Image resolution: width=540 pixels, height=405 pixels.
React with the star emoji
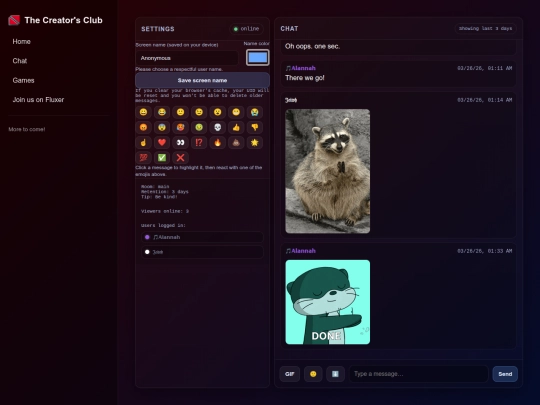(255, 143)
